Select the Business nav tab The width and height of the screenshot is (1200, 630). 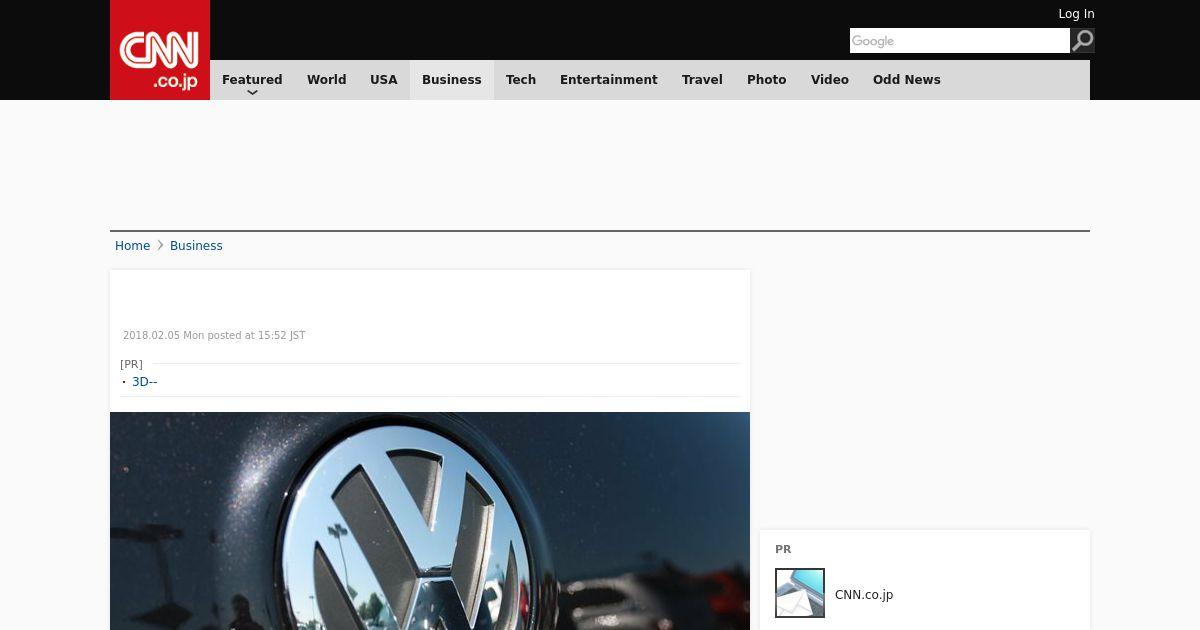tap(452, 80)
